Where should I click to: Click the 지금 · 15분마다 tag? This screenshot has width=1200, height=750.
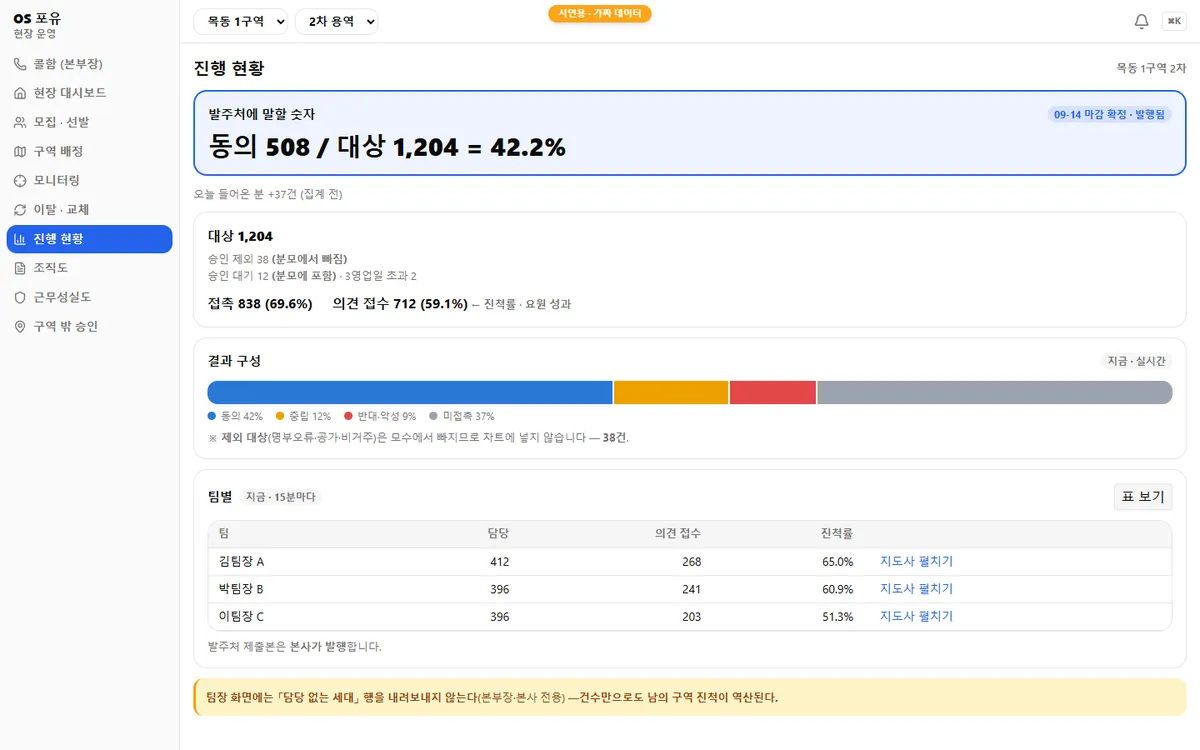[280, 497]
